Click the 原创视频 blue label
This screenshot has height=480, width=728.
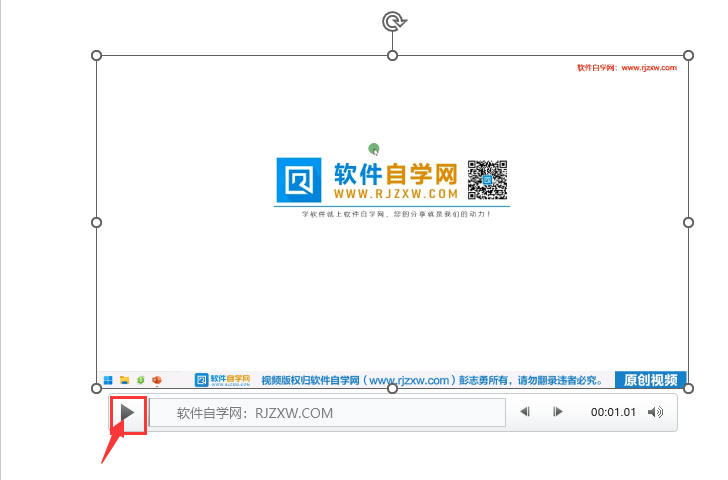[x=650, y=380]
